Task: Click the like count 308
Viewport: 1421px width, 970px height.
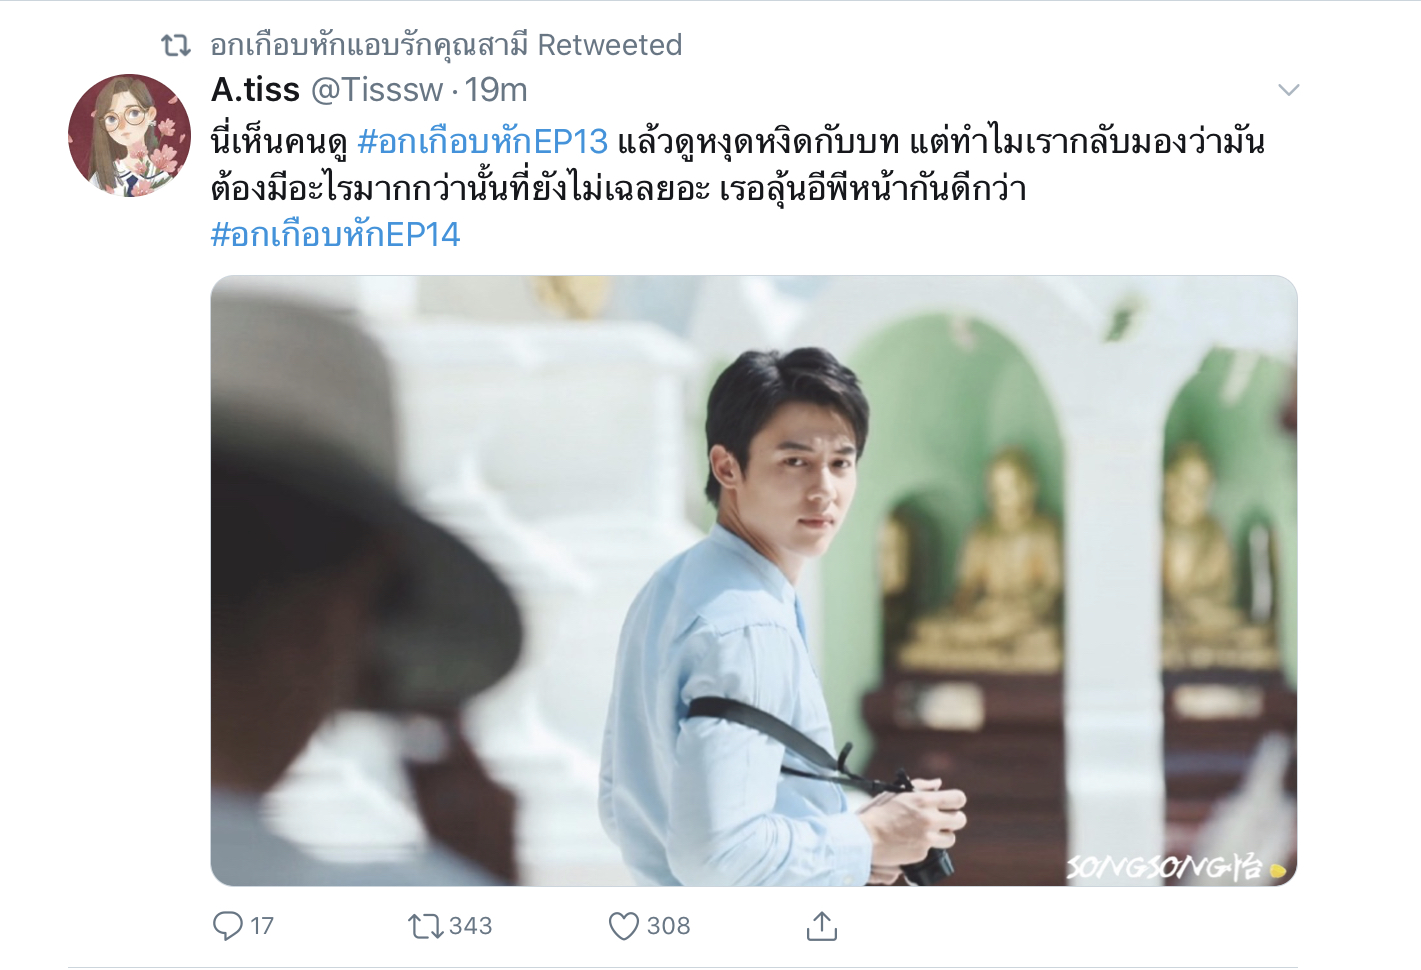Action: click(x=668, y=926)
